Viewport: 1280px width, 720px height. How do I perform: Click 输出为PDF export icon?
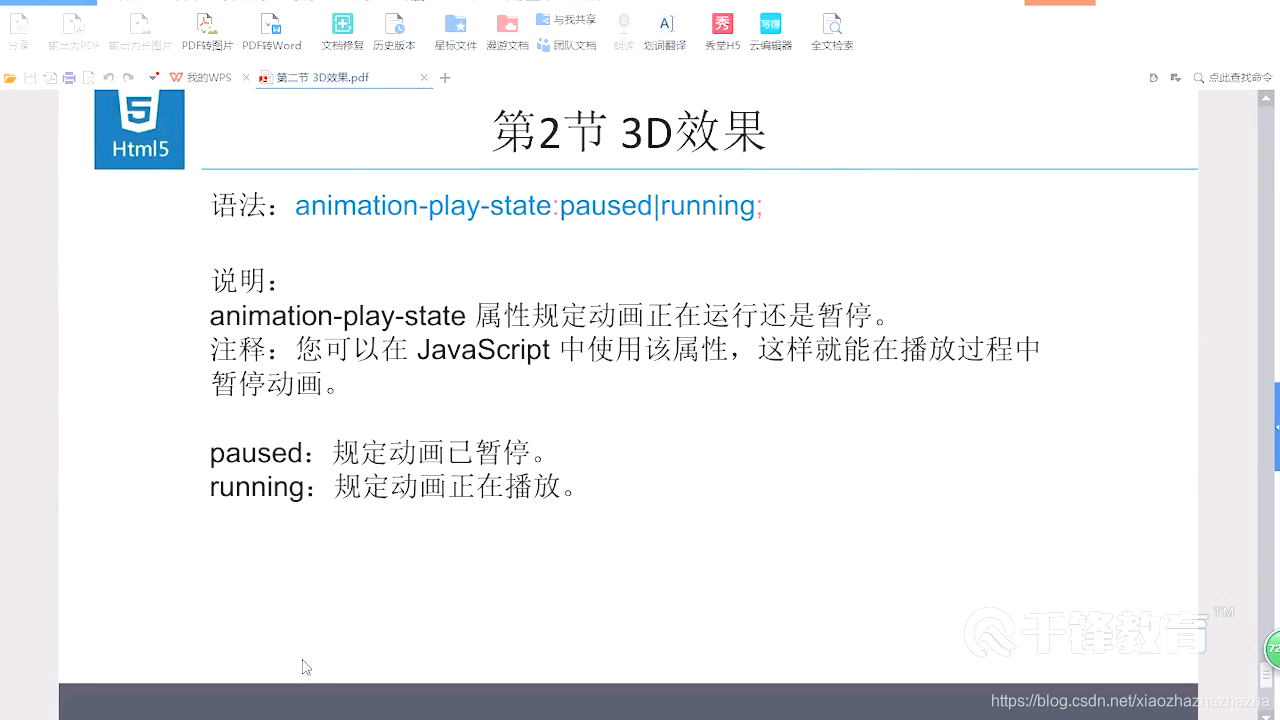(x=74, y=31)
